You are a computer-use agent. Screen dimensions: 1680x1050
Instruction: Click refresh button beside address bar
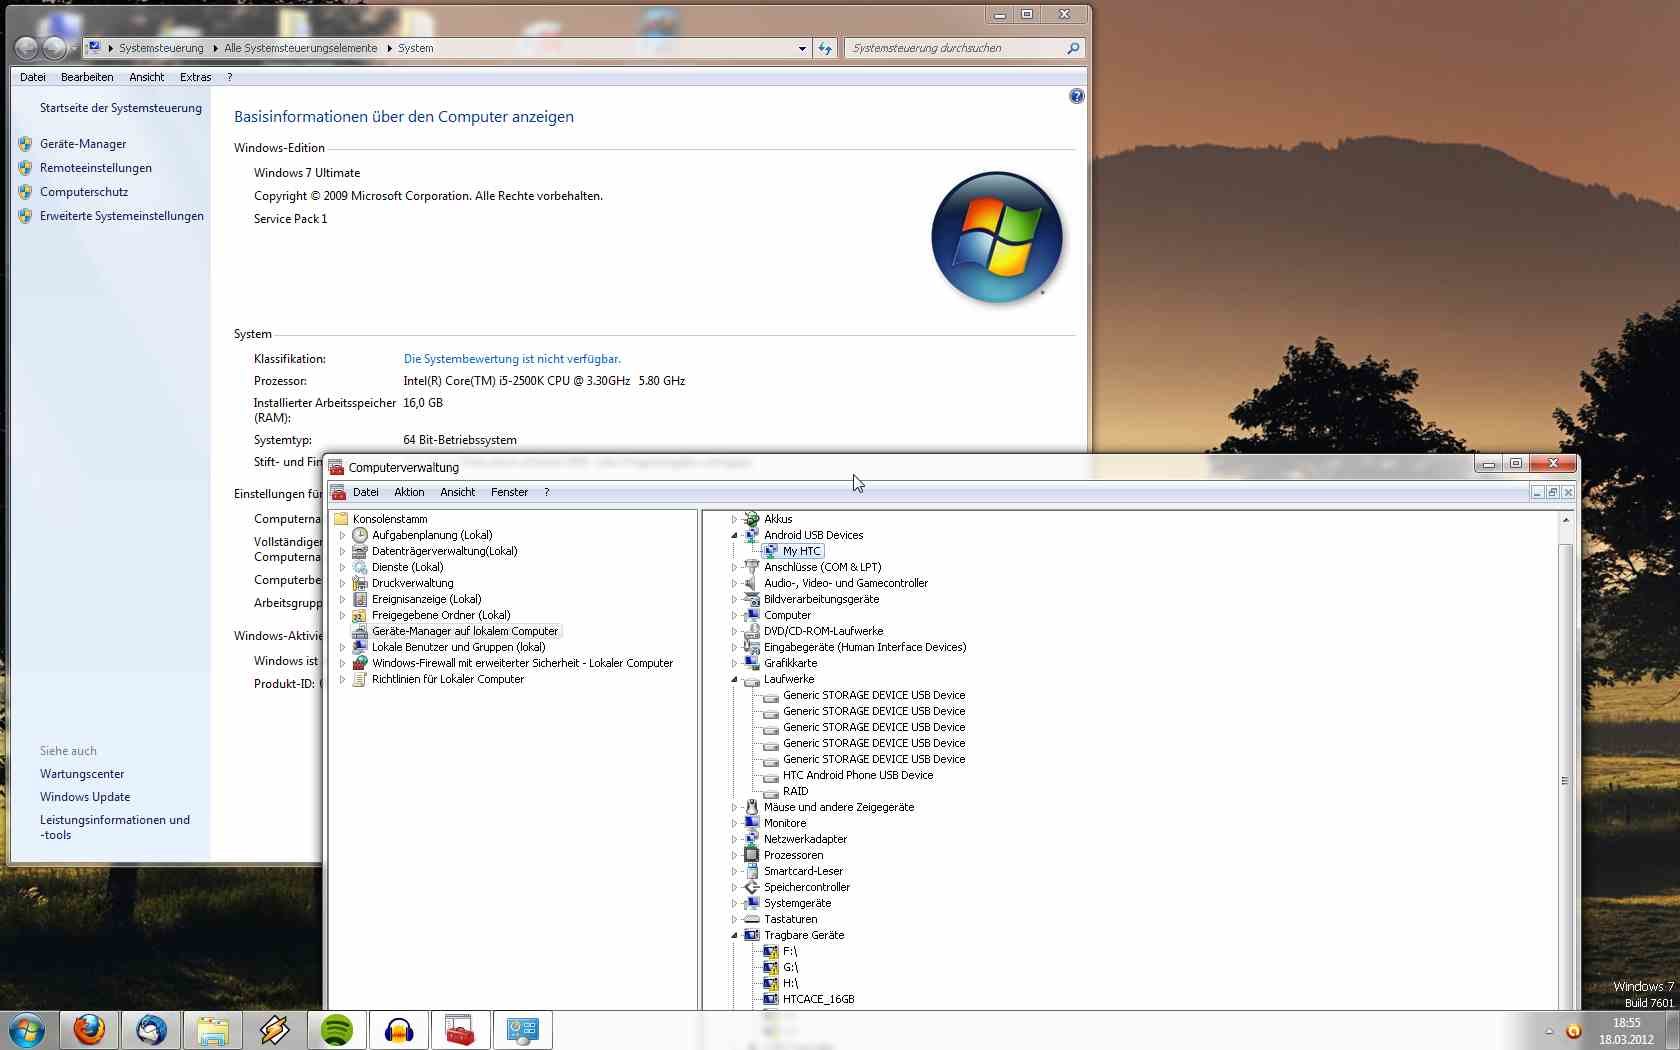(x=825, y=48)
